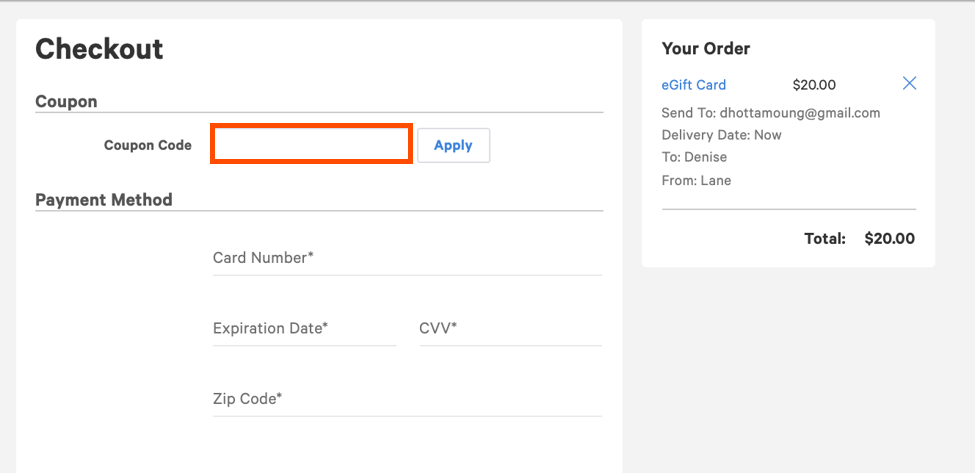Remove the eGift Card from the order
The height and width of the screenshot is (473, 975).
pyautogui.click(x=909, y=84)
